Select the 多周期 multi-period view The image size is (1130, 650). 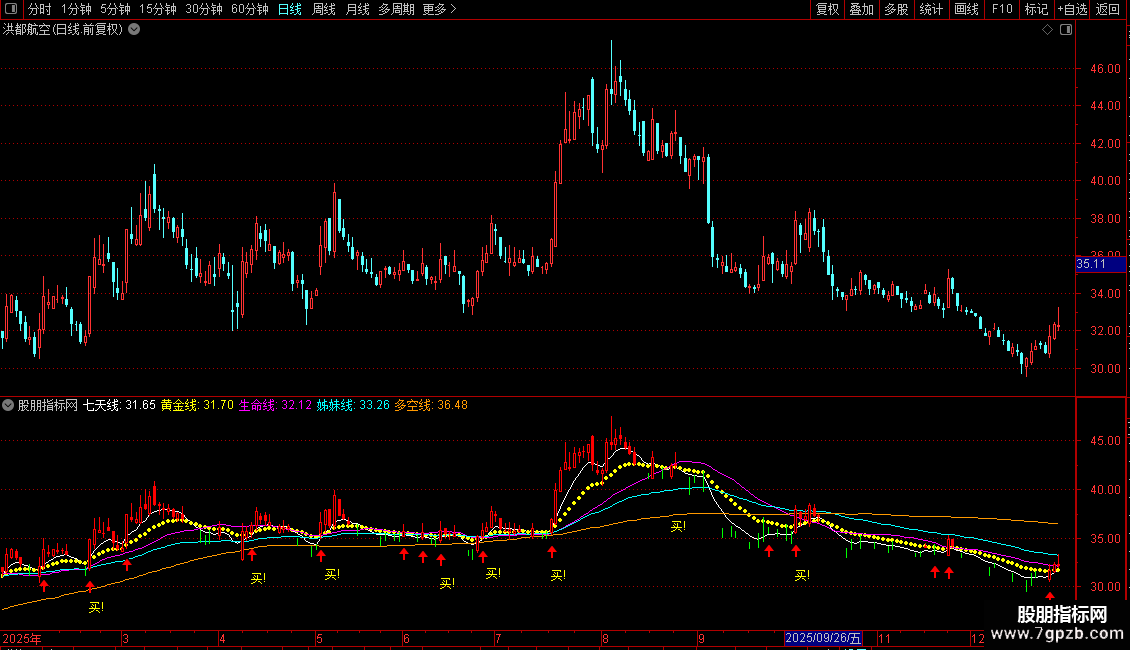(x=395, y=10)
